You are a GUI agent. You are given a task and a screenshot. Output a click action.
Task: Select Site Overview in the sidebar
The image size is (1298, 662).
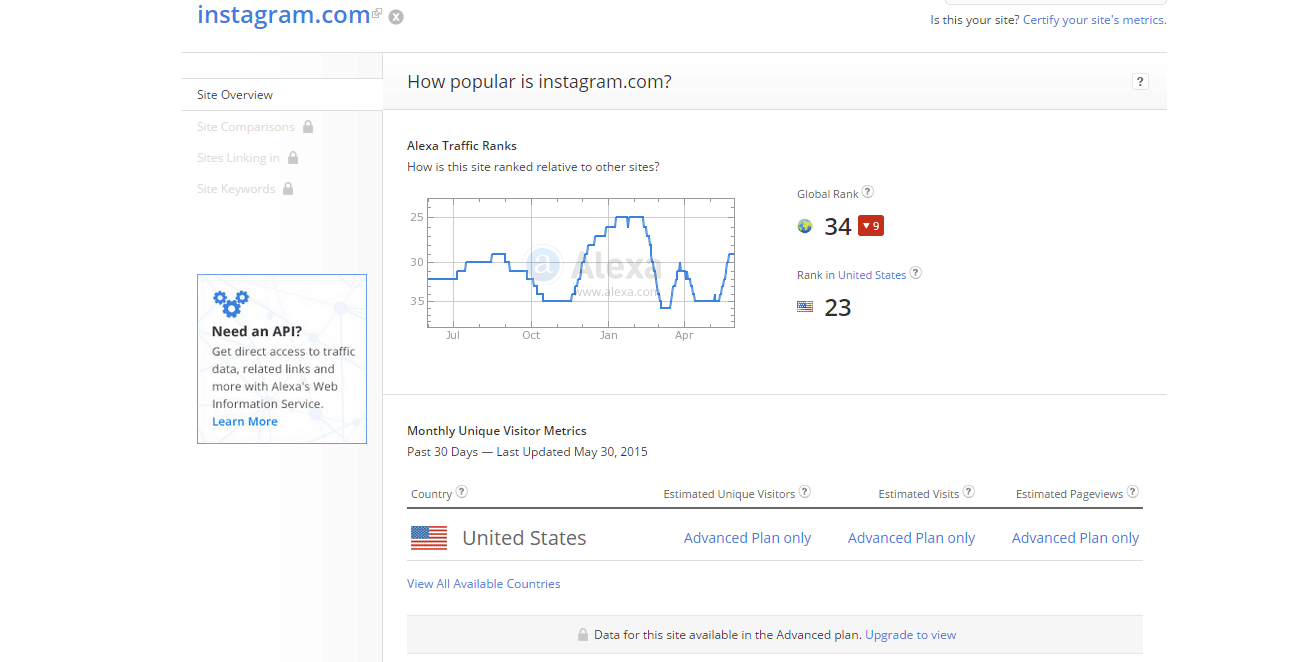[282, 95]
